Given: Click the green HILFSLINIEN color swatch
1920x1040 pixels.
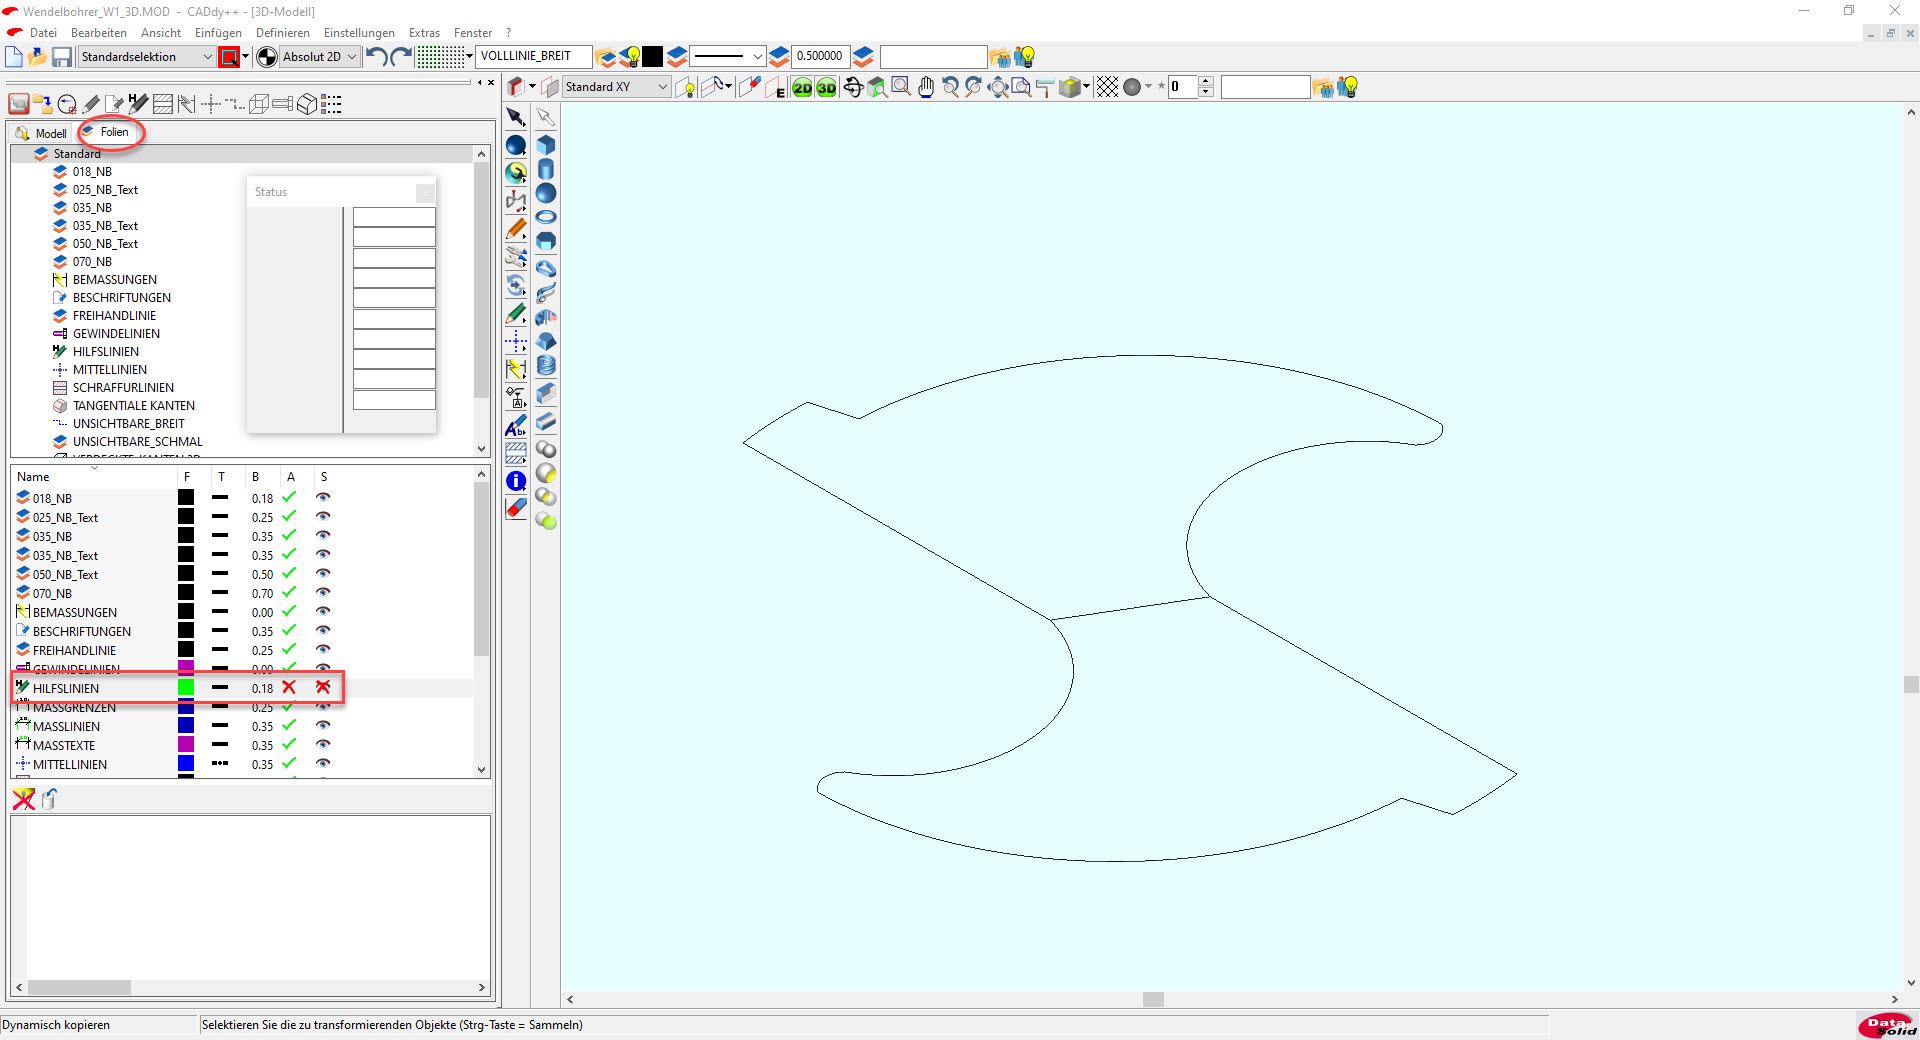Looking at the screenshot, I should pos(186,688).
